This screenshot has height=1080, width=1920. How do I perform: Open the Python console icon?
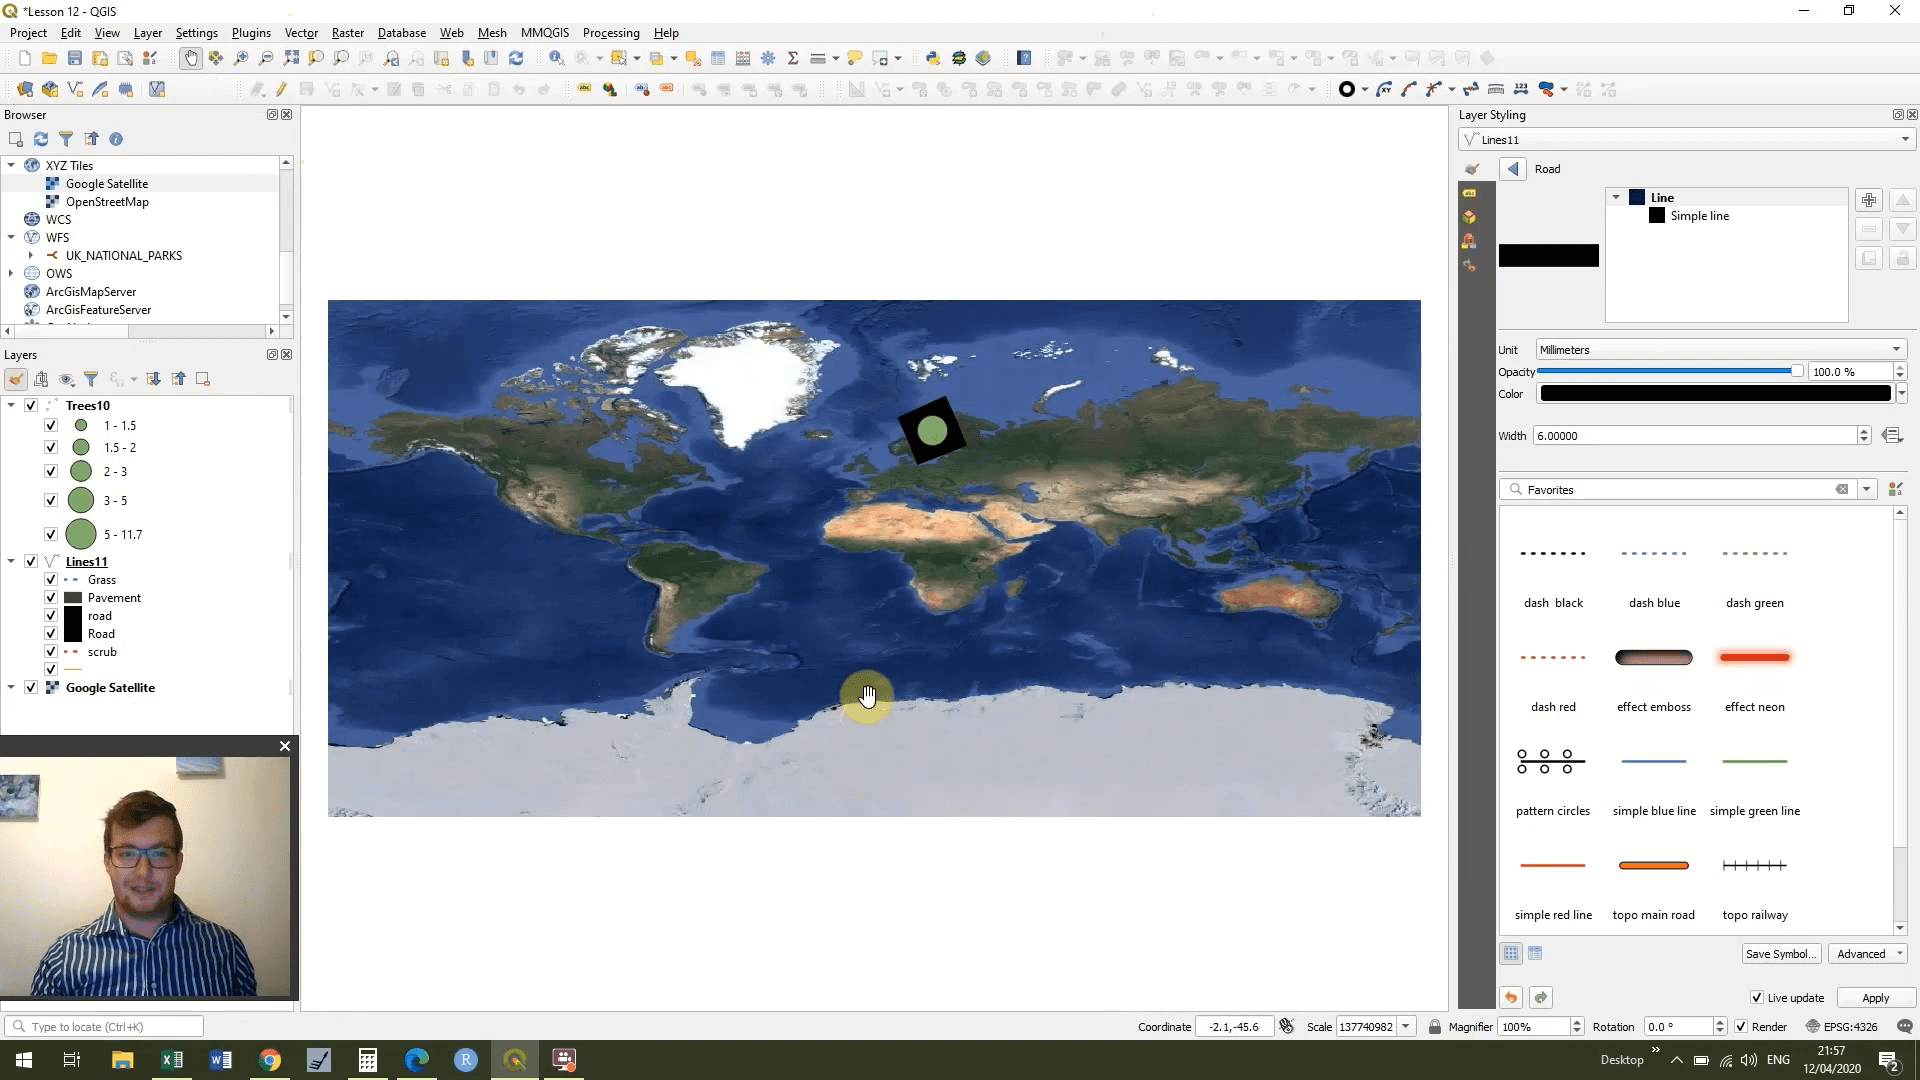[x=932, y=58]
